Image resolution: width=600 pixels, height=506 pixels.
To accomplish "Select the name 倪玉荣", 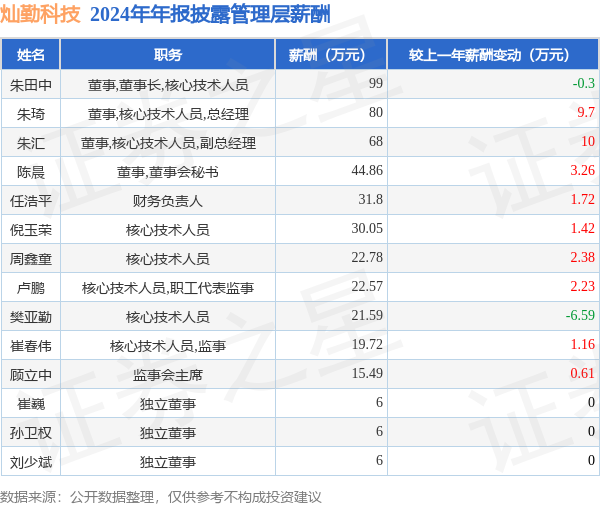I will [31, 230].
